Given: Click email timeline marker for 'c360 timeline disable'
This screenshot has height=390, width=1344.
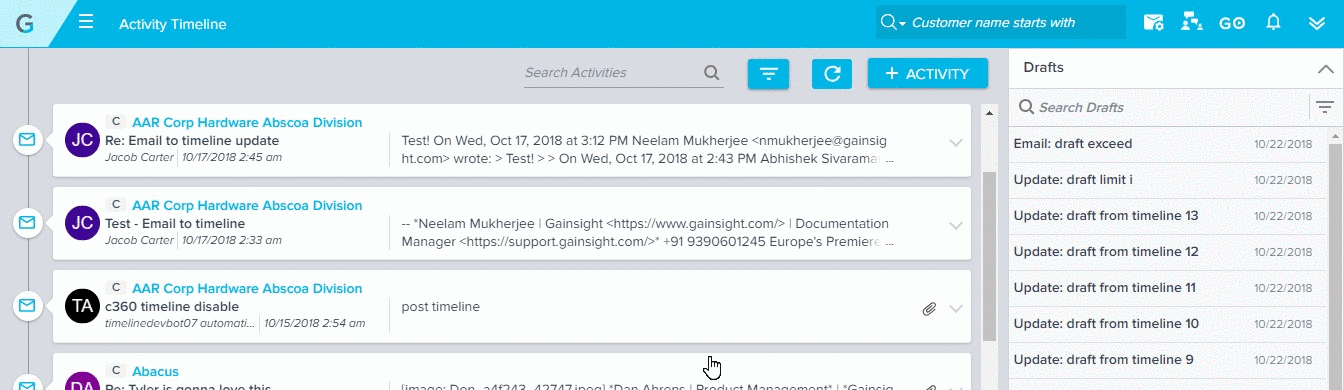Looking at the screenshot, I should click(x=27, y=305).
